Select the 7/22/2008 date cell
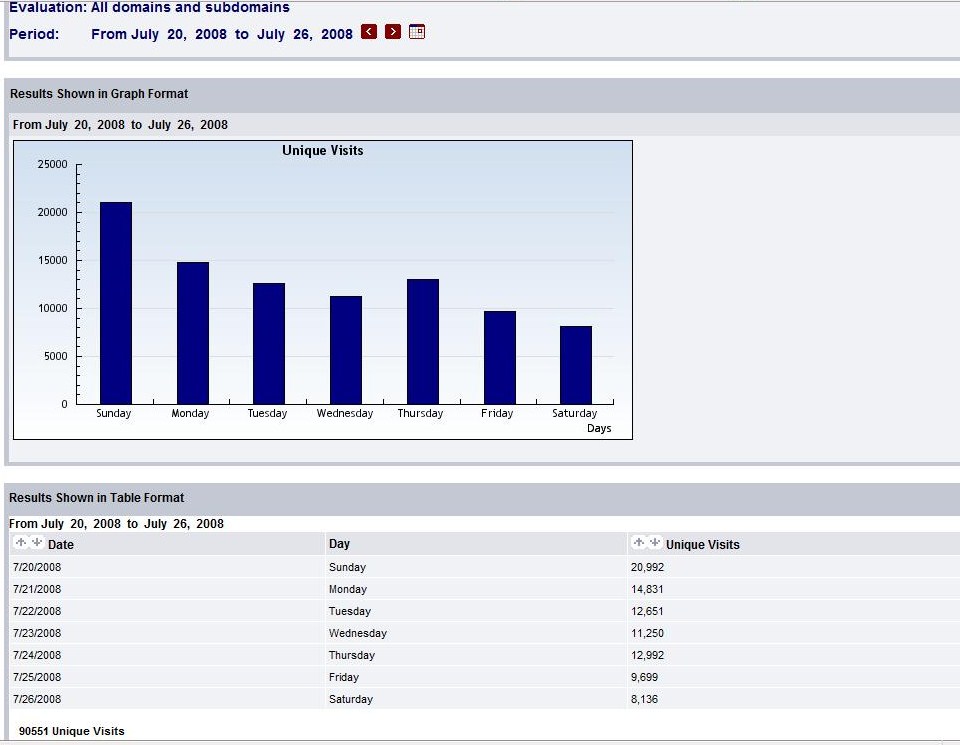This screenshot has height=745, width=960. (x=37, y=611)
